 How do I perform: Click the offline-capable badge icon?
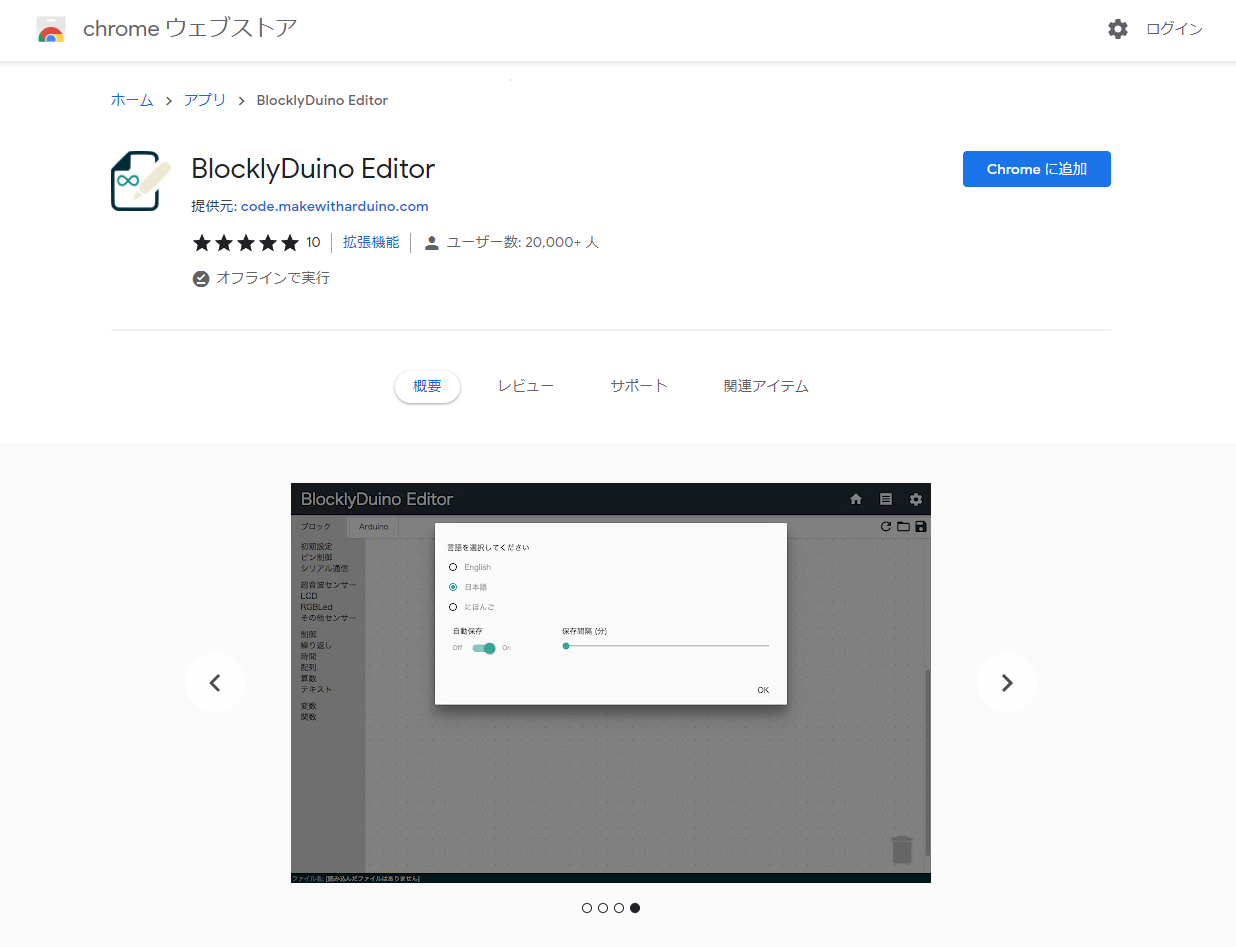coord(201,278)
